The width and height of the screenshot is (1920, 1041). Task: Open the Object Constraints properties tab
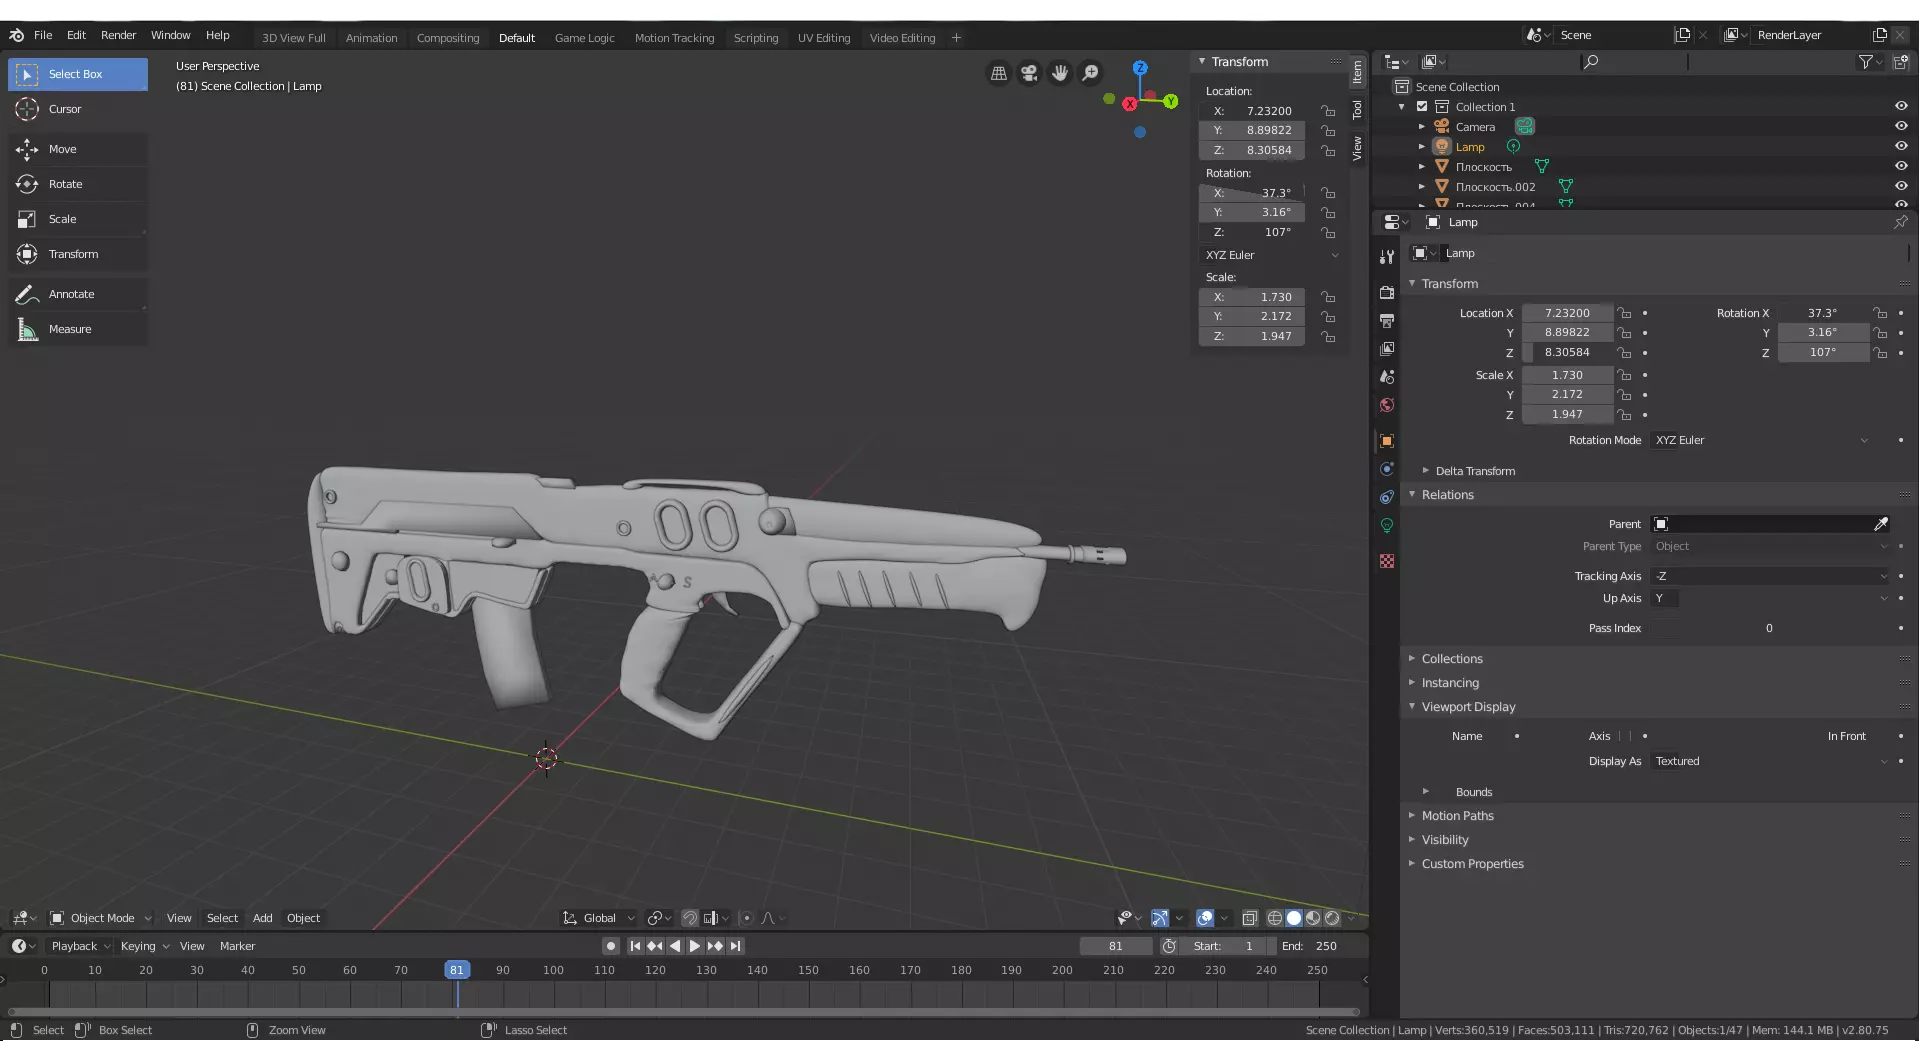pos(1387,497)
